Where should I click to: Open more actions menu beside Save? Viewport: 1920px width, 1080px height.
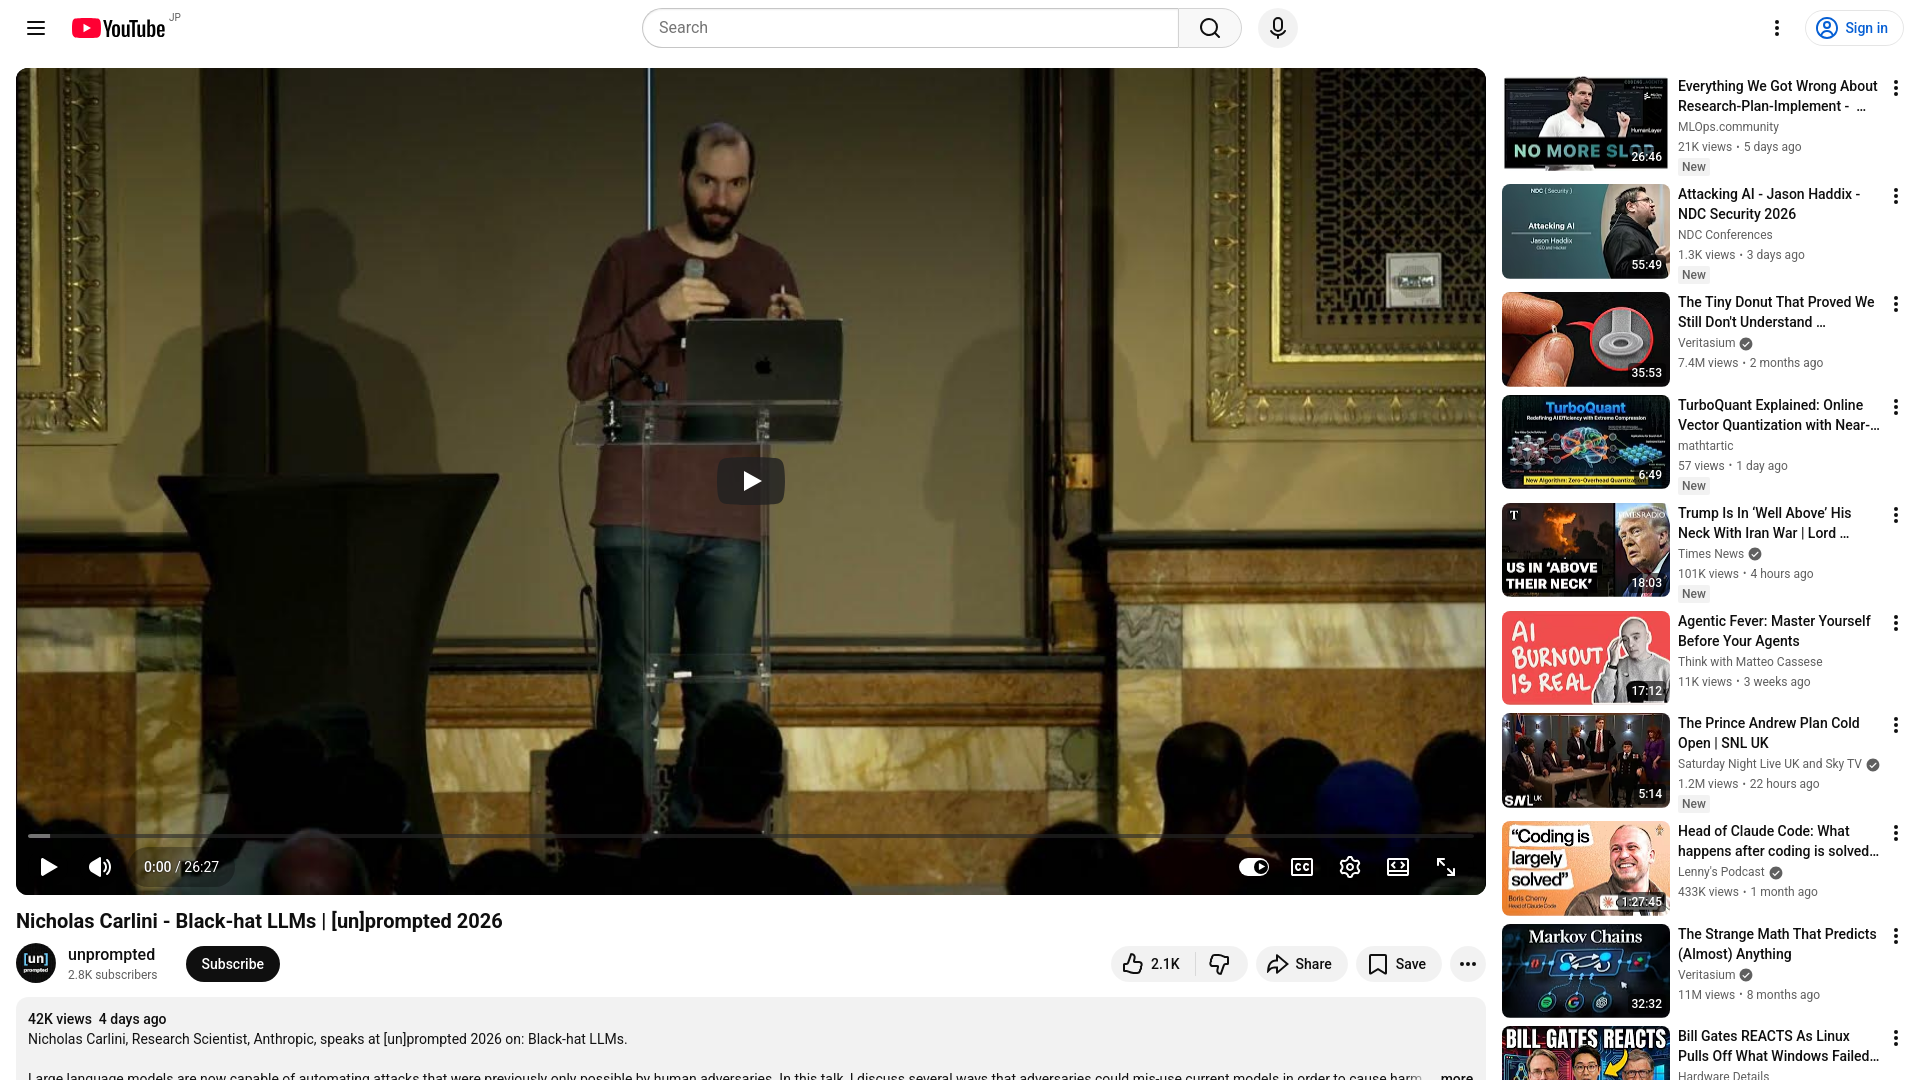1467,964
